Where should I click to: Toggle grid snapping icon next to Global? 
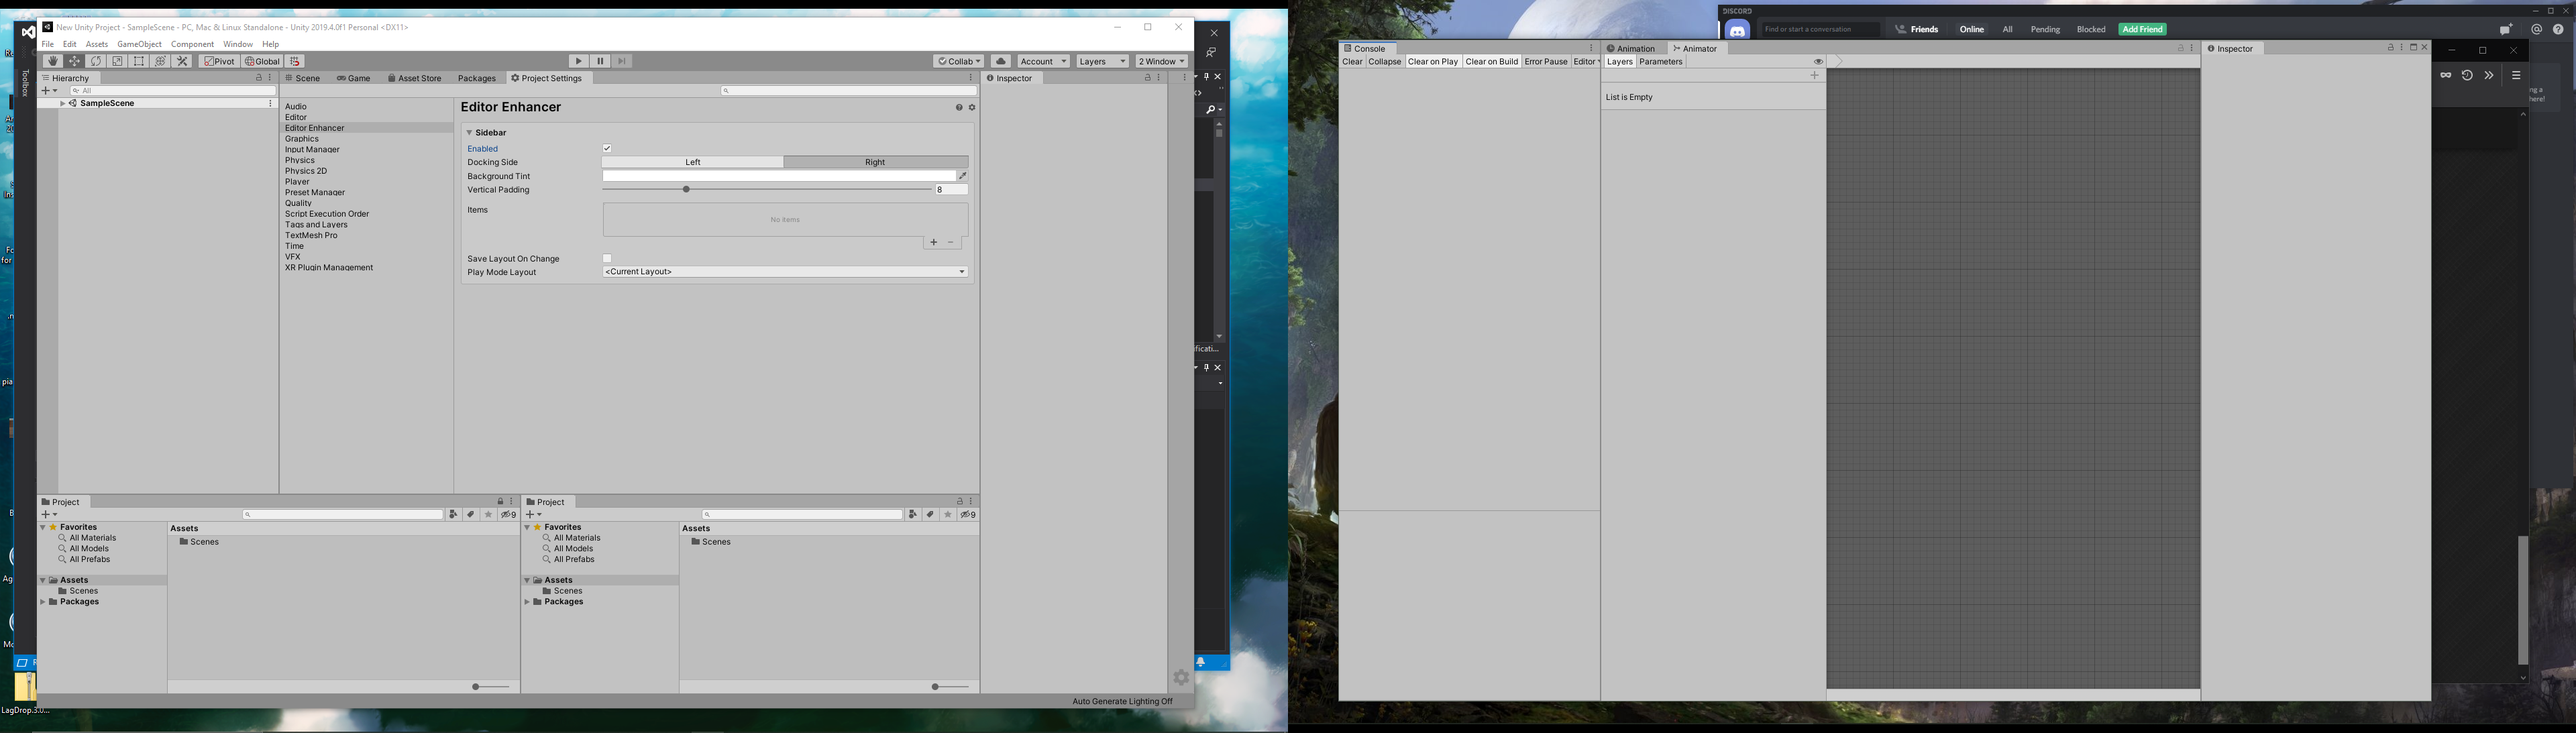(295, 61)
